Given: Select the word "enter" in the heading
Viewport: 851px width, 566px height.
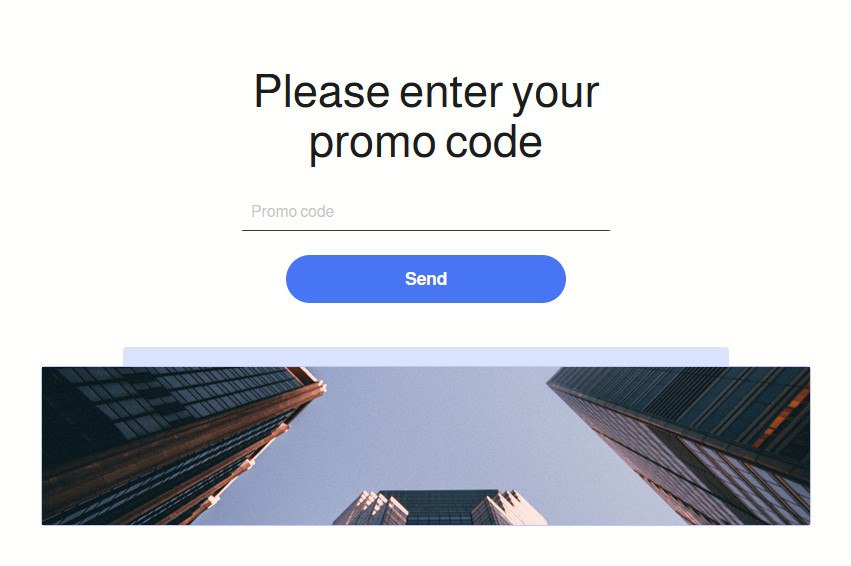Looking at the screenshot, I should pos(450,92).
